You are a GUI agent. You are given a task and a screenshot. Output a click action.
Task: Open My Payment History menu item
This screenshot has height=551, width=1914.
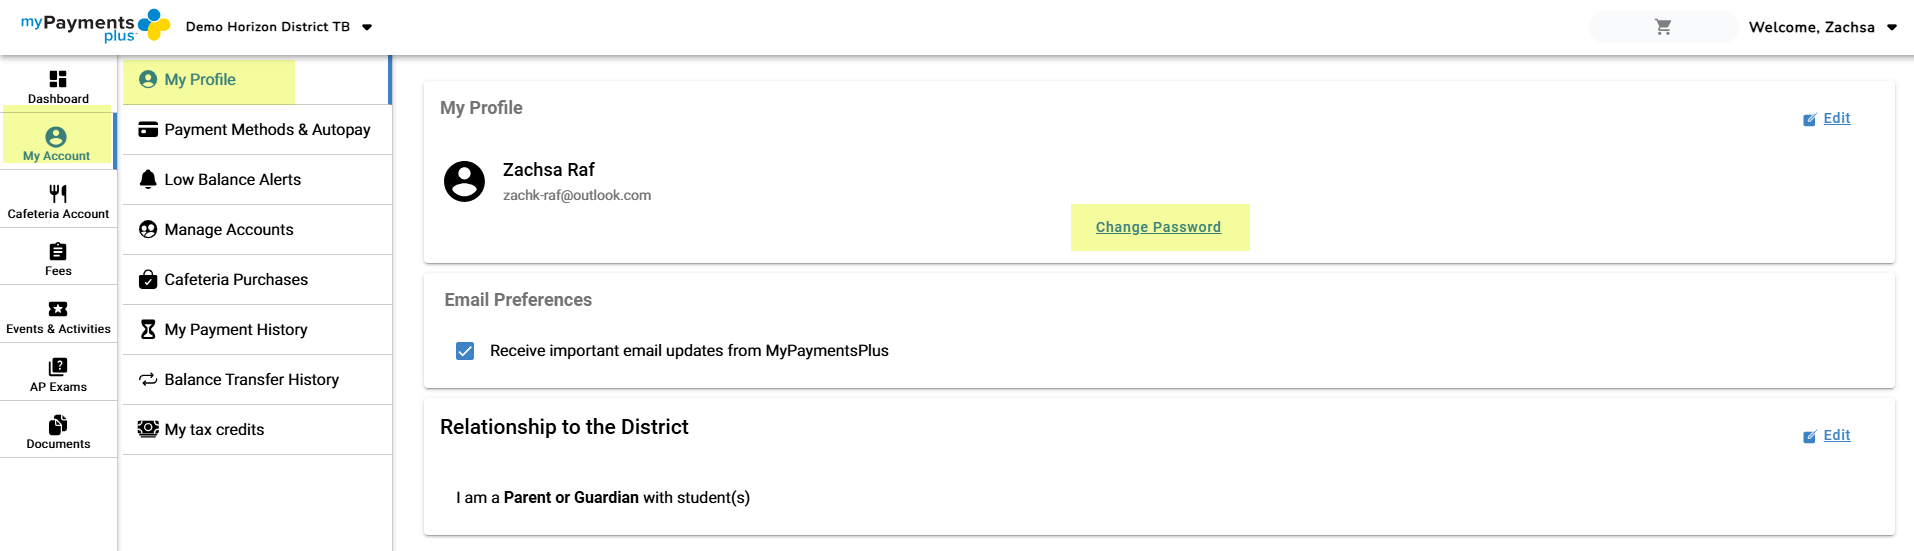(x=236, y=330)
